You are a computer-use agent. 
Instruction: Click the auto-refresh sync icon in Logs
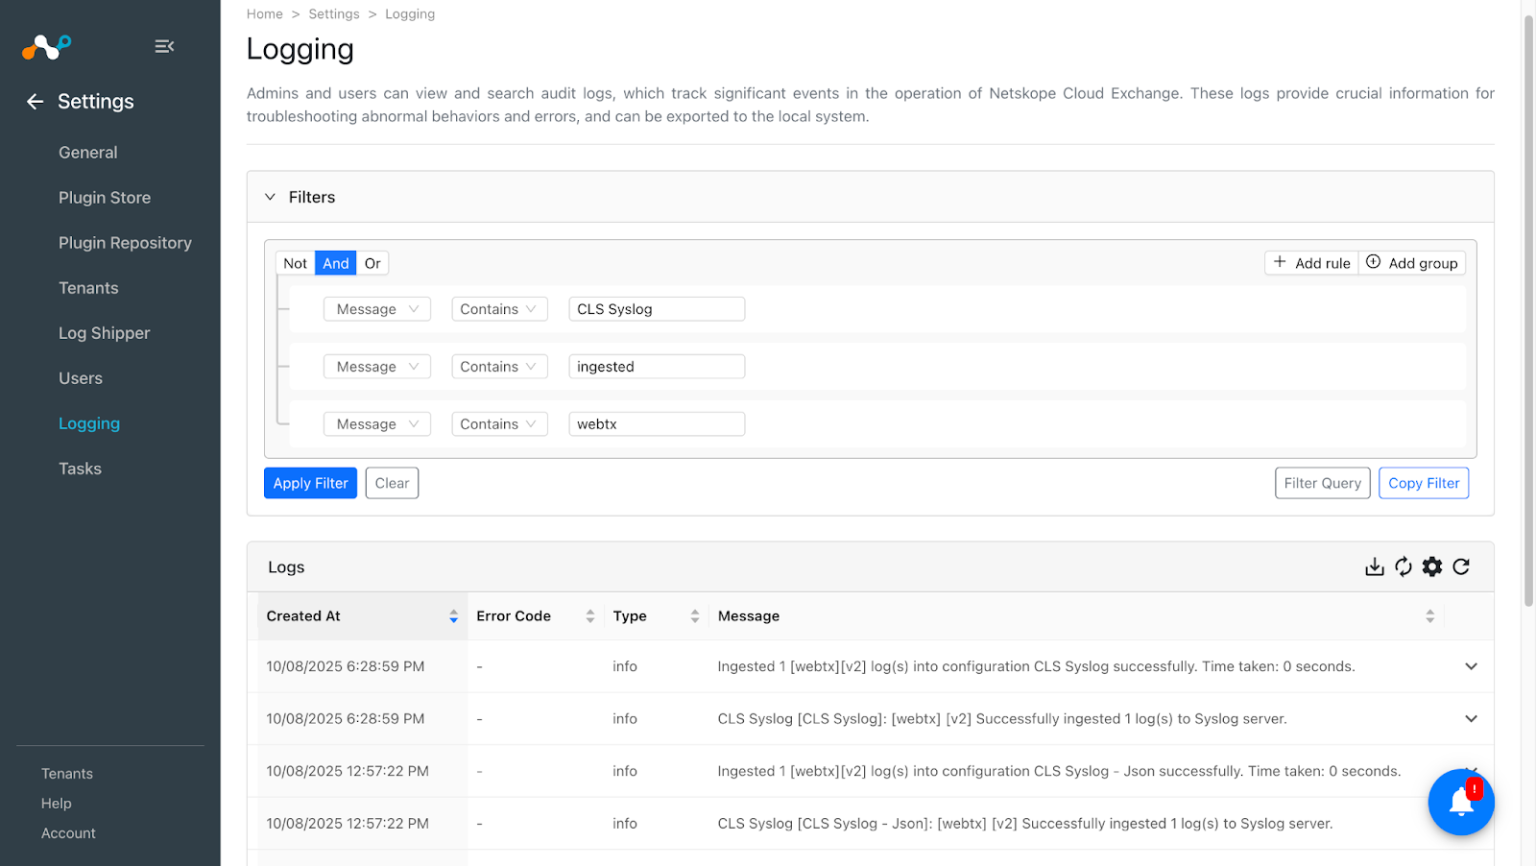(x=1403, y=567)
